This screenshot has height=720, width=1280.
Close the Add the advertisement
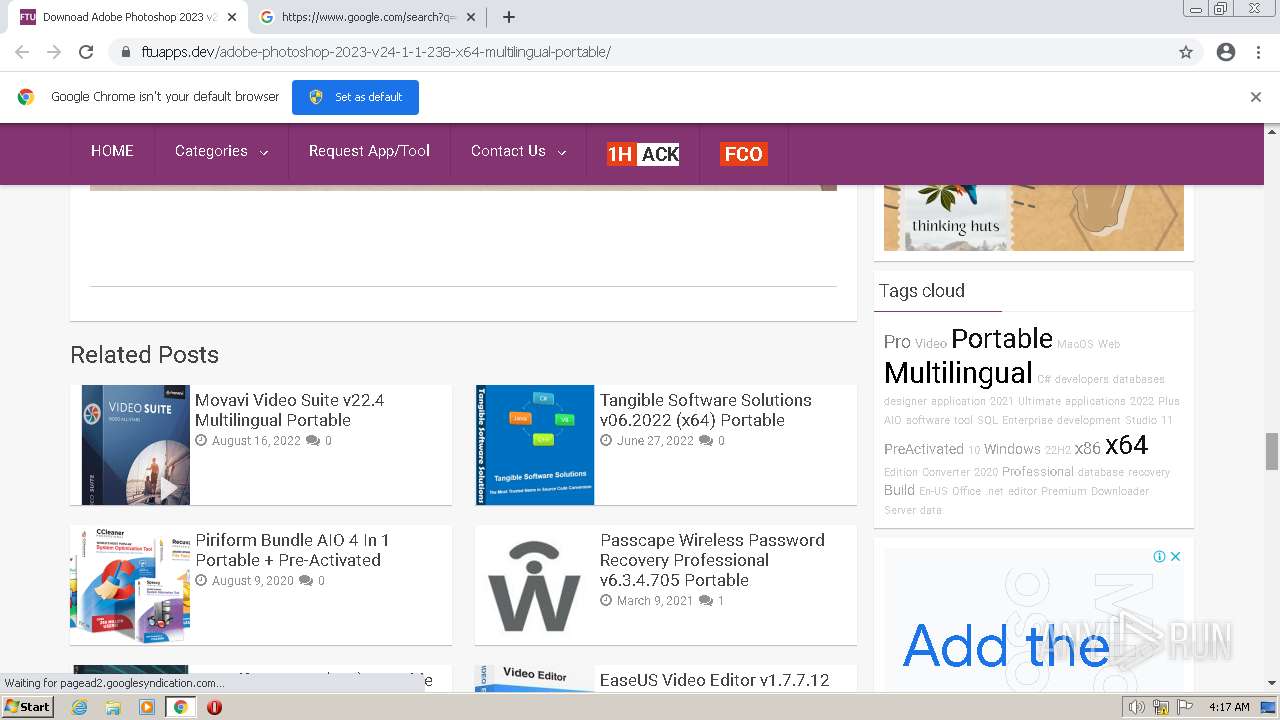(x=1176, y=556)
